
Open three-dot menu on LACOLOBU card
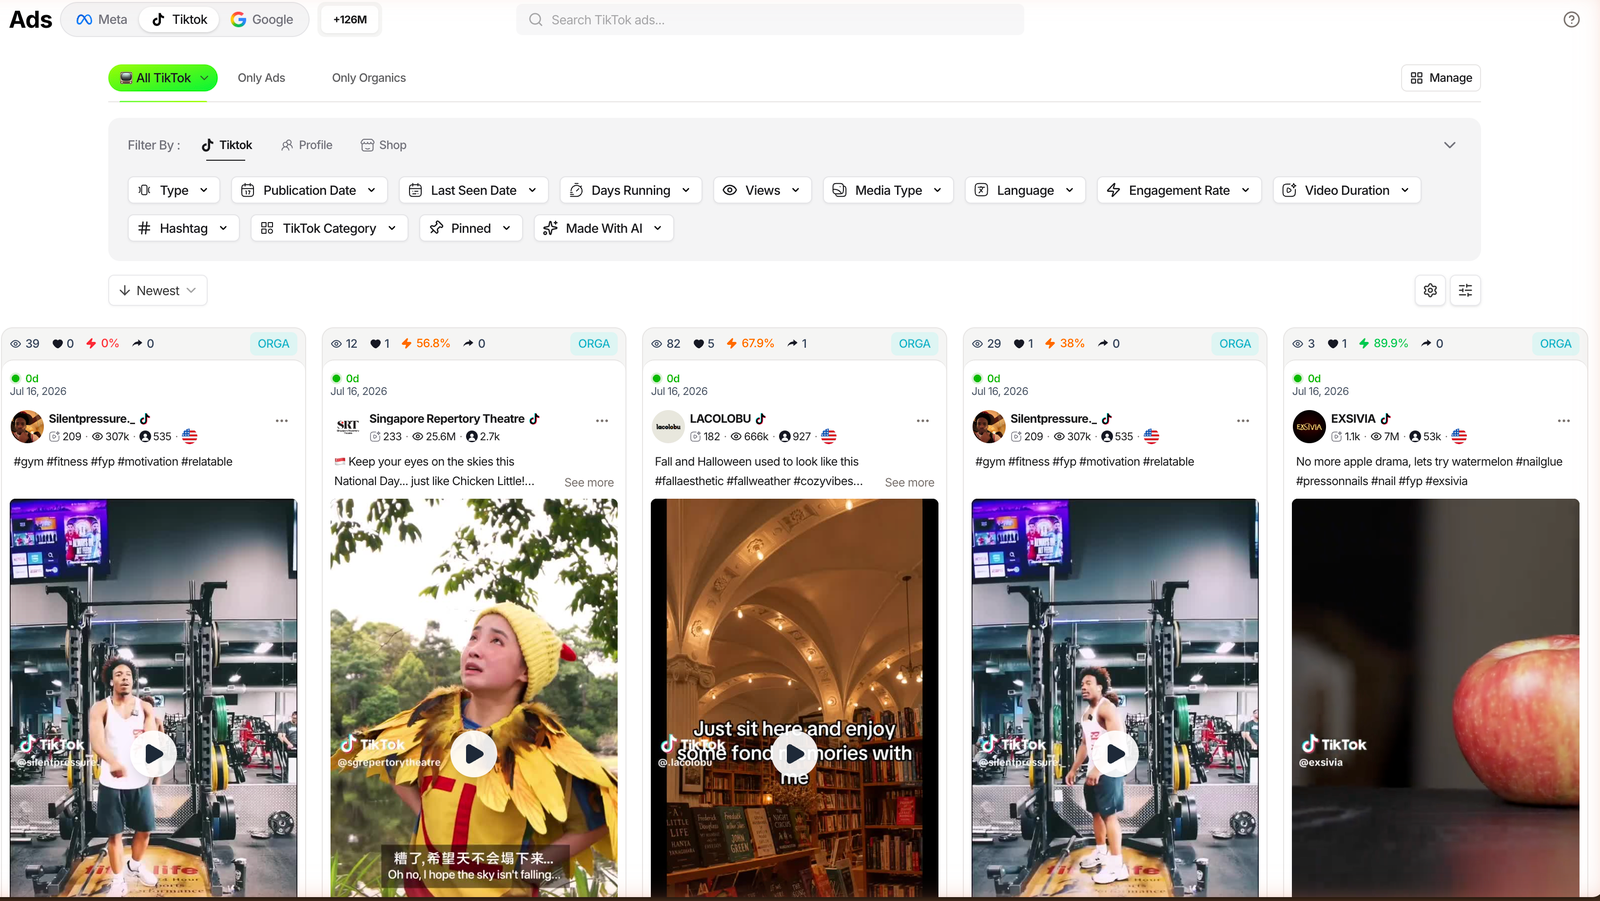click(x=922, y=421)
